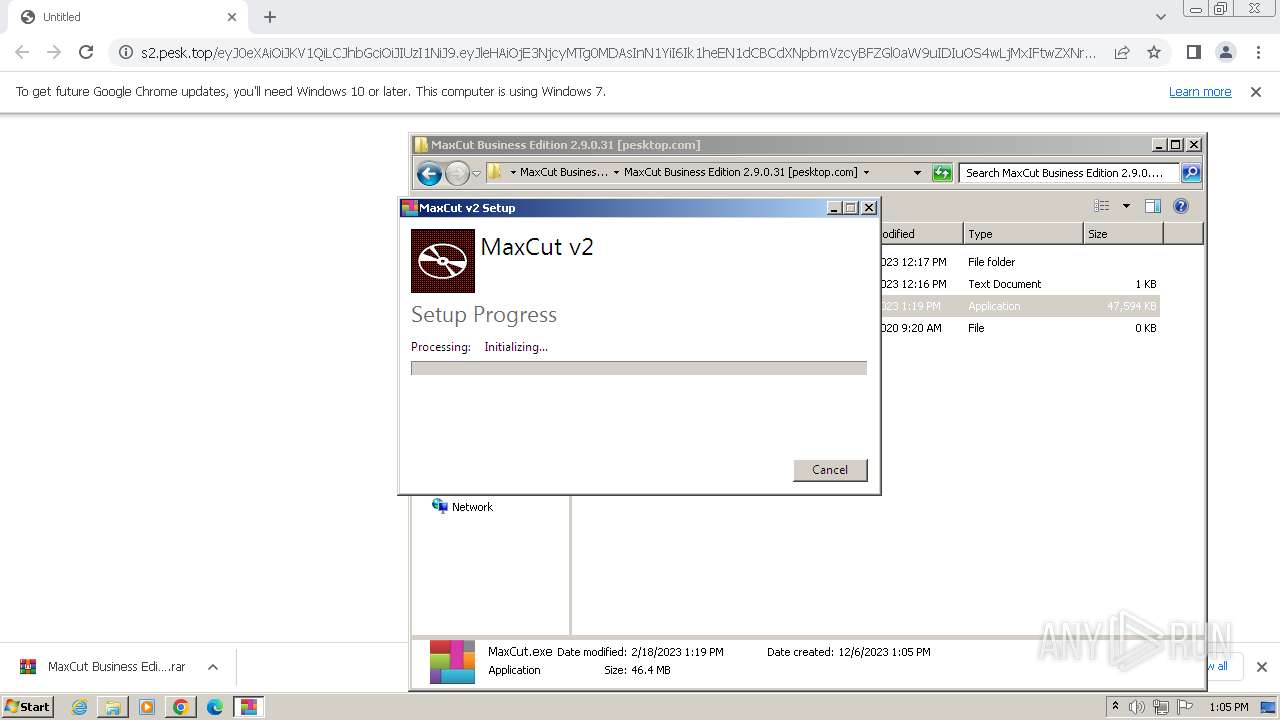Go forward in Explorer window
Image resolution: width=1280 pixels, height=720 pixels.
pyautogui.click(x=457, y=174)
